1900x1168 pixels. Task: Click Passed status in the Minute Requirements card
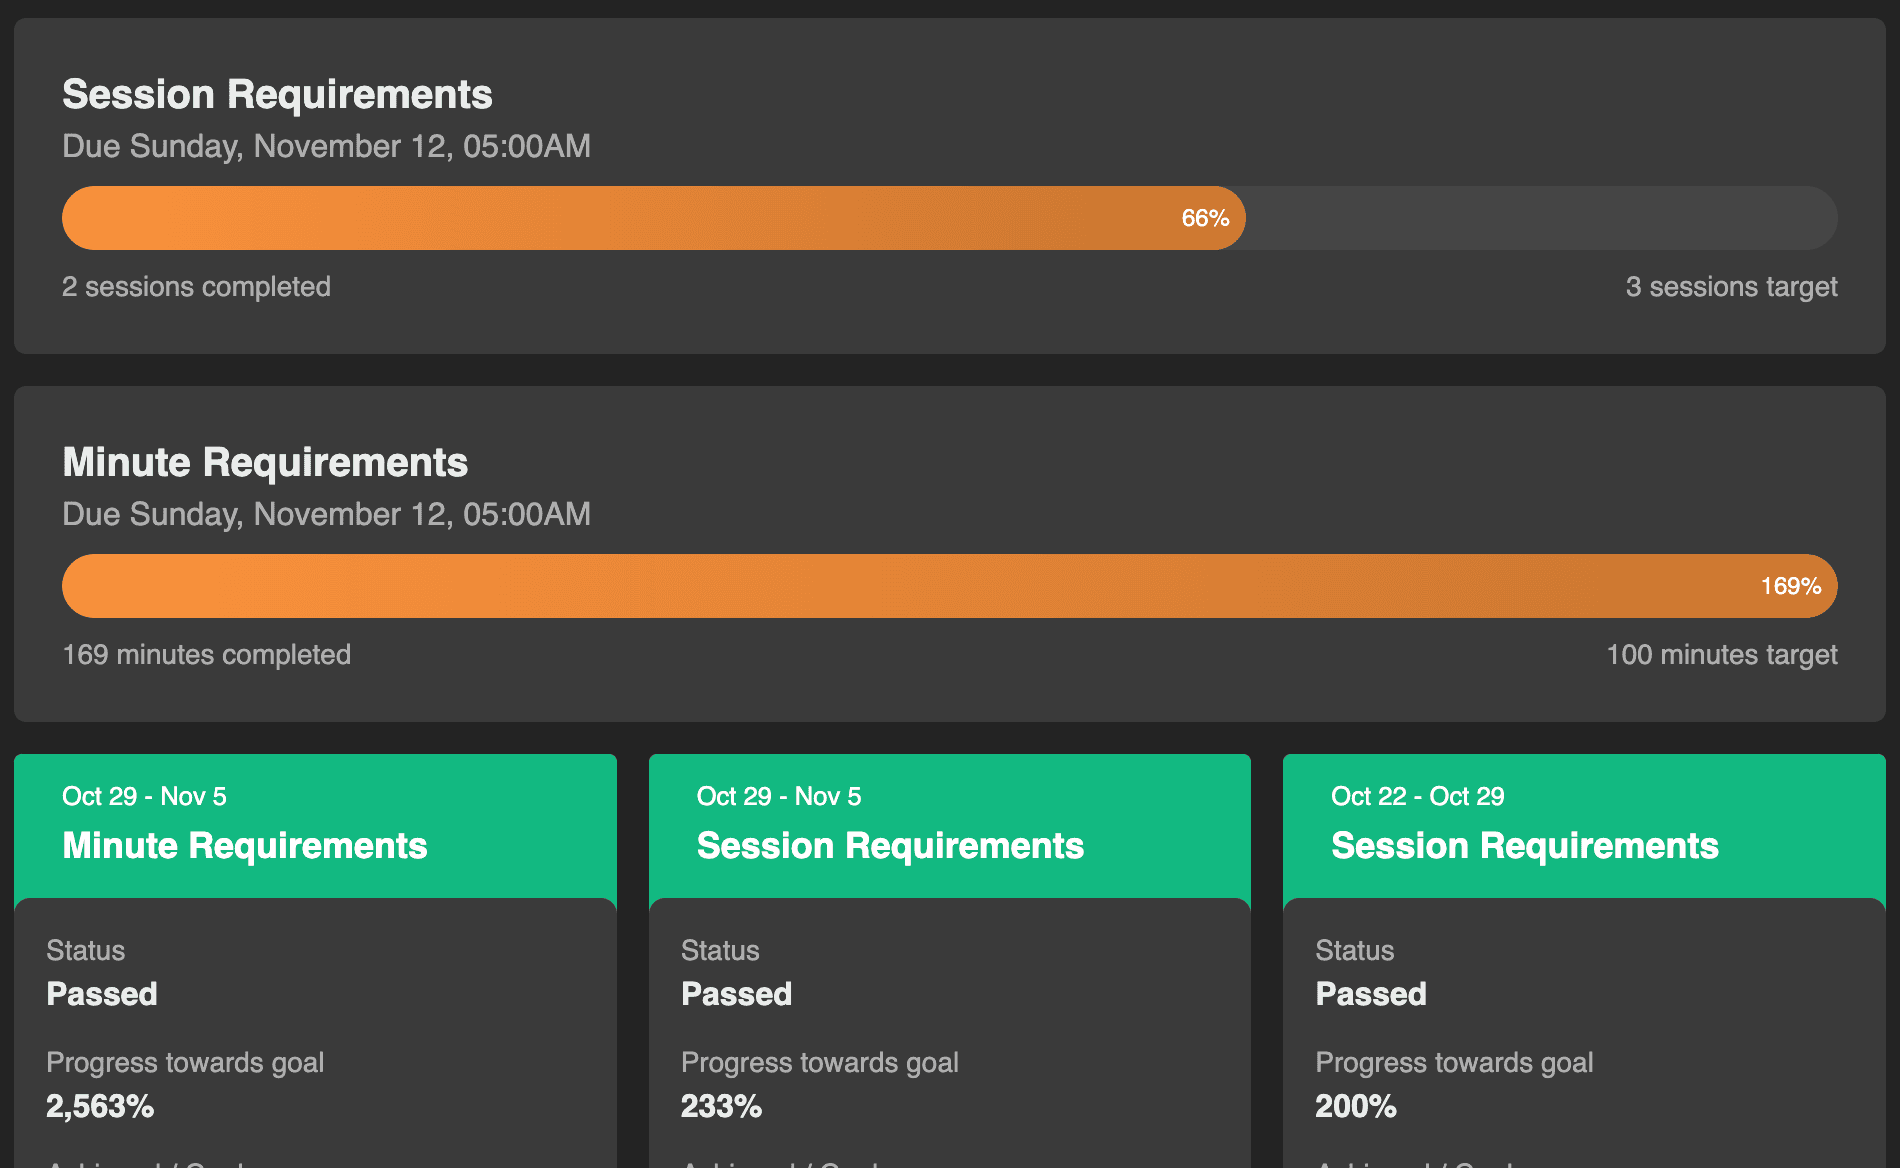coord(102,994)
